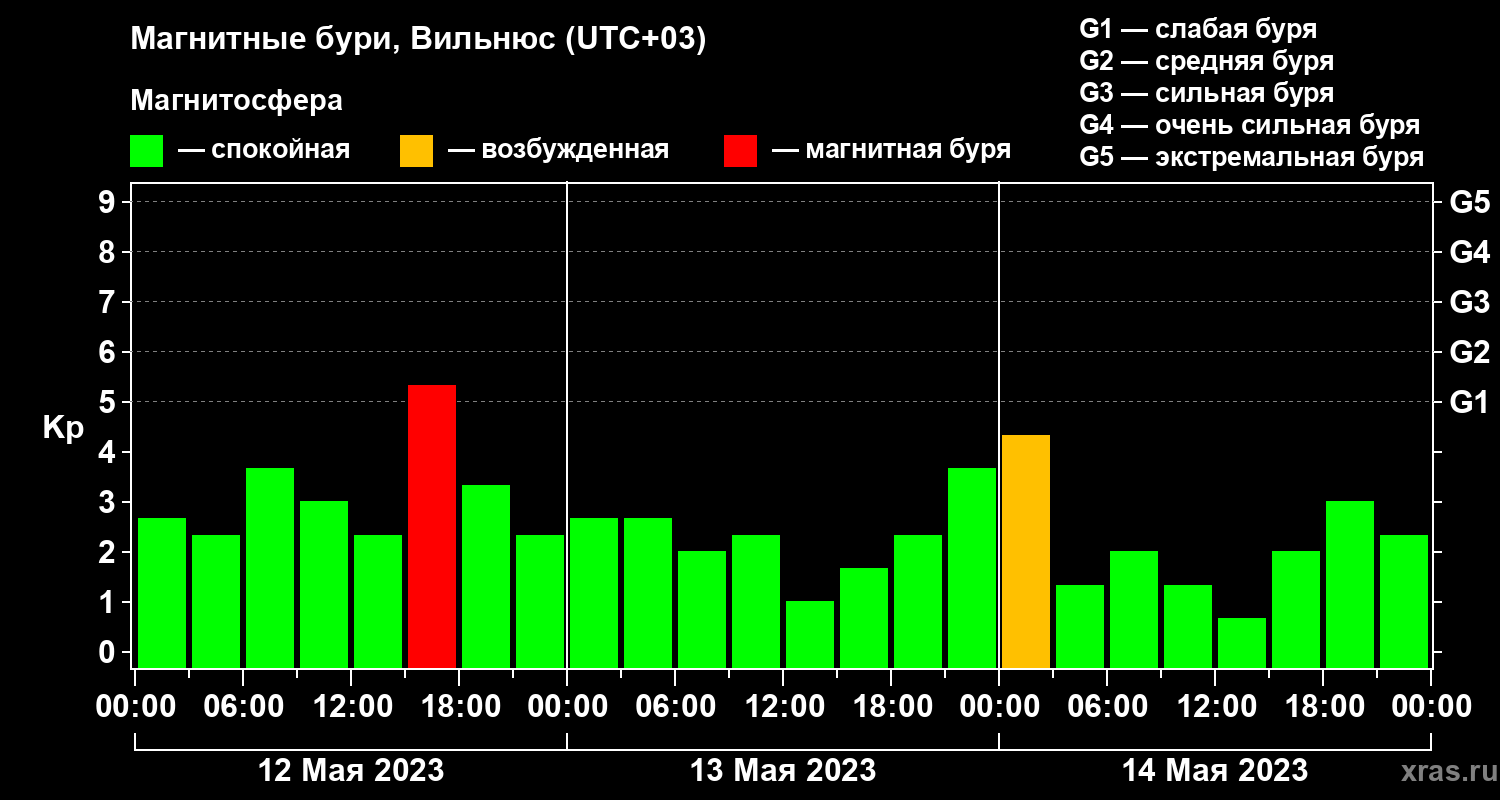Click 'G4 — очень сильная буря' legend line

pos(1250,125)
